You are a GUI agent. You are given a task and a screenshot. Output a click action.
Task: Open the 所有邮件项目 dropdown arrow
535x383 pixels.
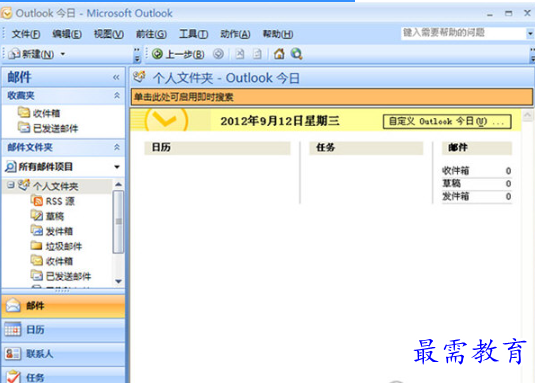117,167
